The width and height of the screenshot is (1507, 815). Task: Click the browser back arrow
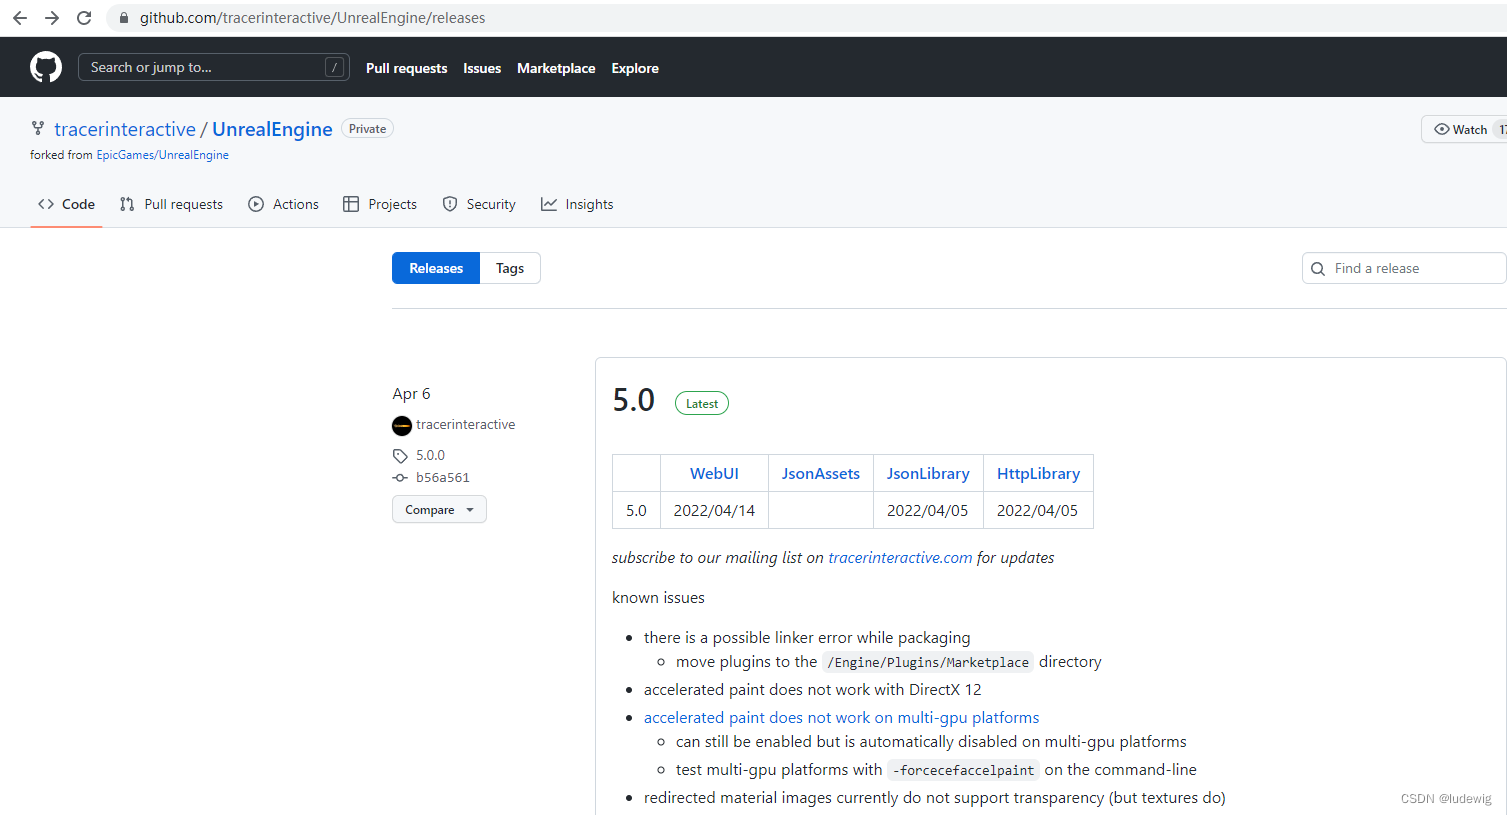point(20,18)
